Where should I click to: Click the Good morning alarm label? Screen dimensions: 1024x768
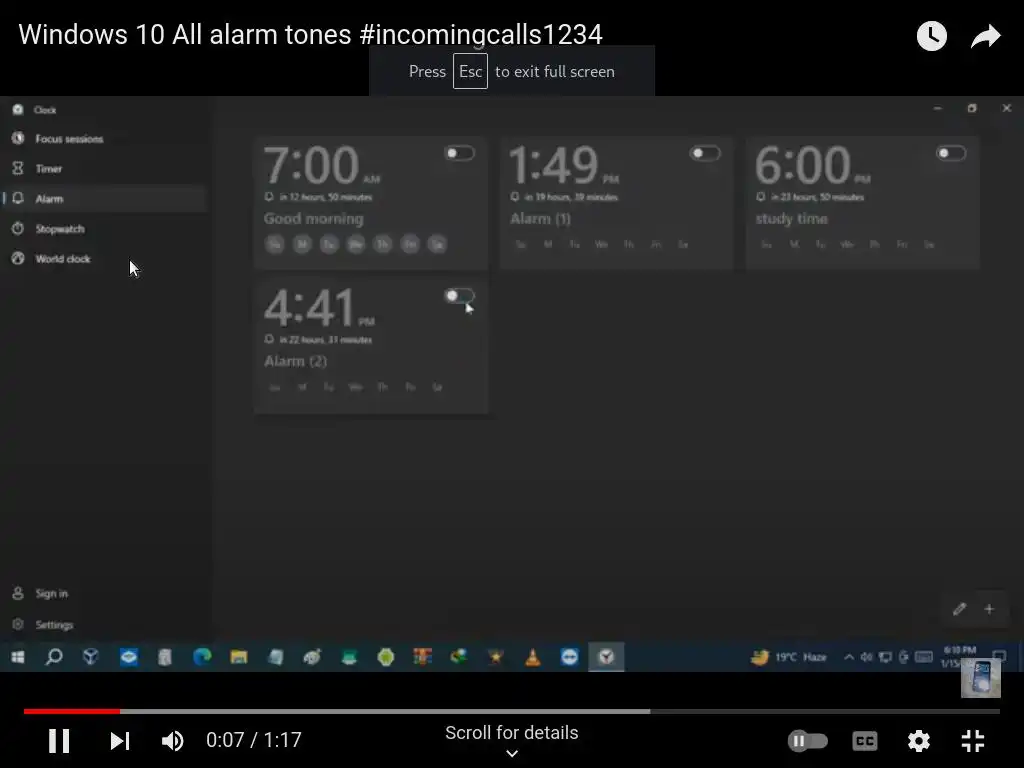point(313,219)
